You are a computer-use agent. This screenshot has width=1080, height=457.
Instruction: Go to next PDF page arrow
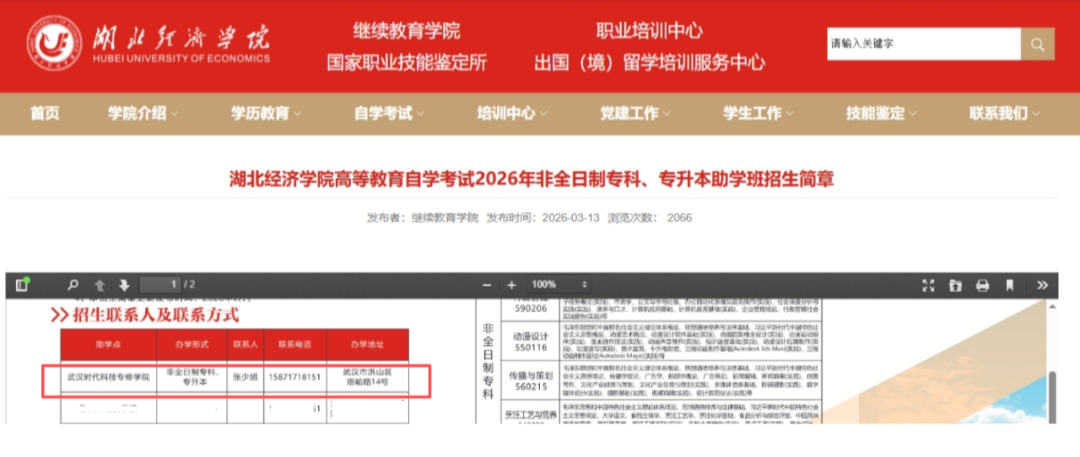124,285
